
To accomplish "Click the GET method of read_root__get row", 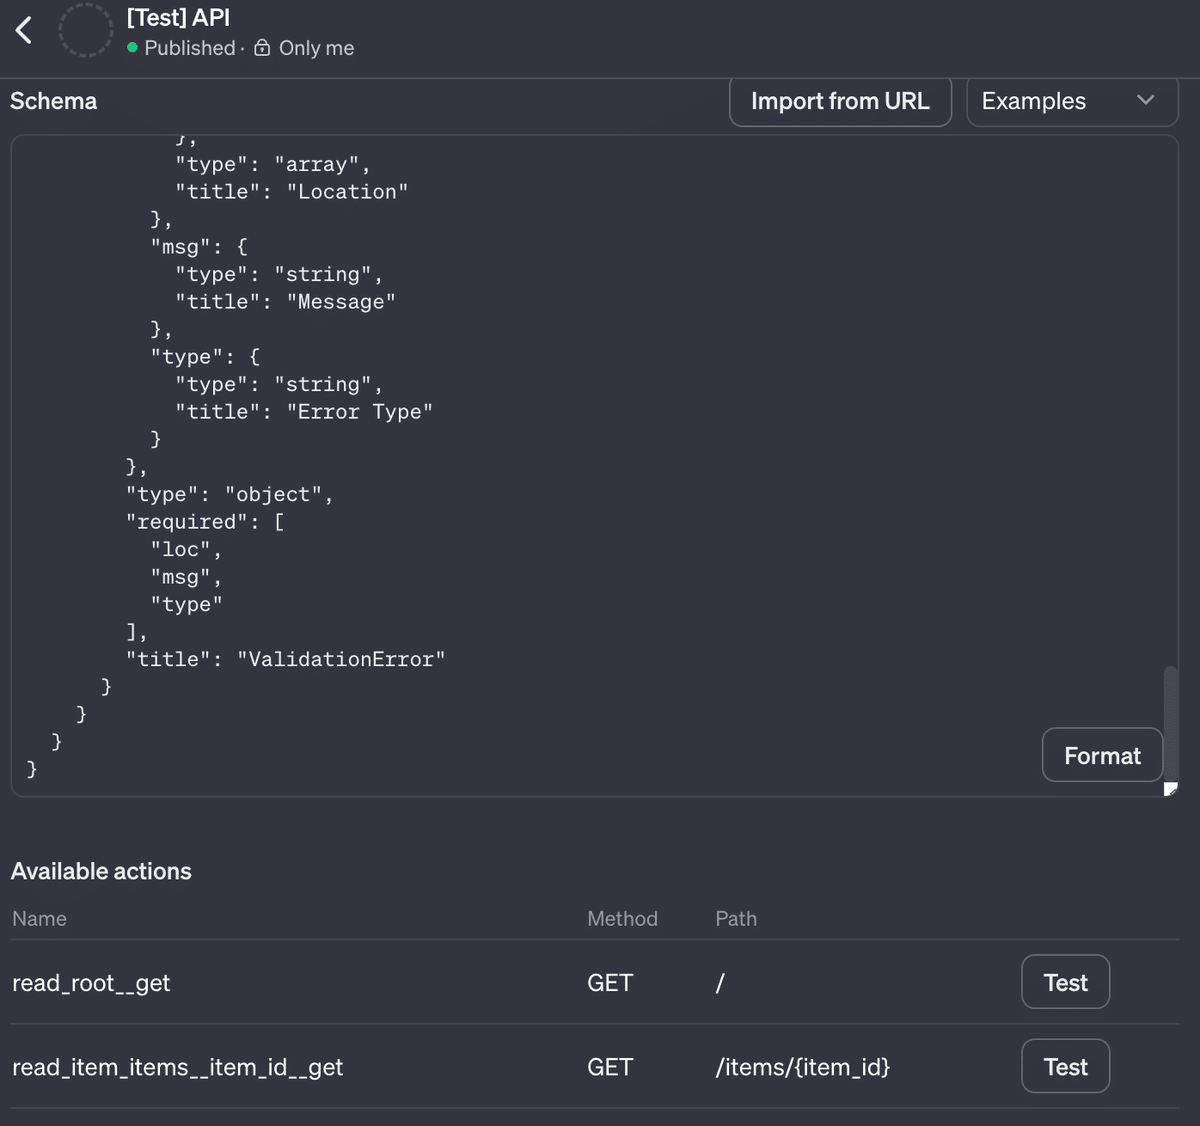I will pos(610,983).
